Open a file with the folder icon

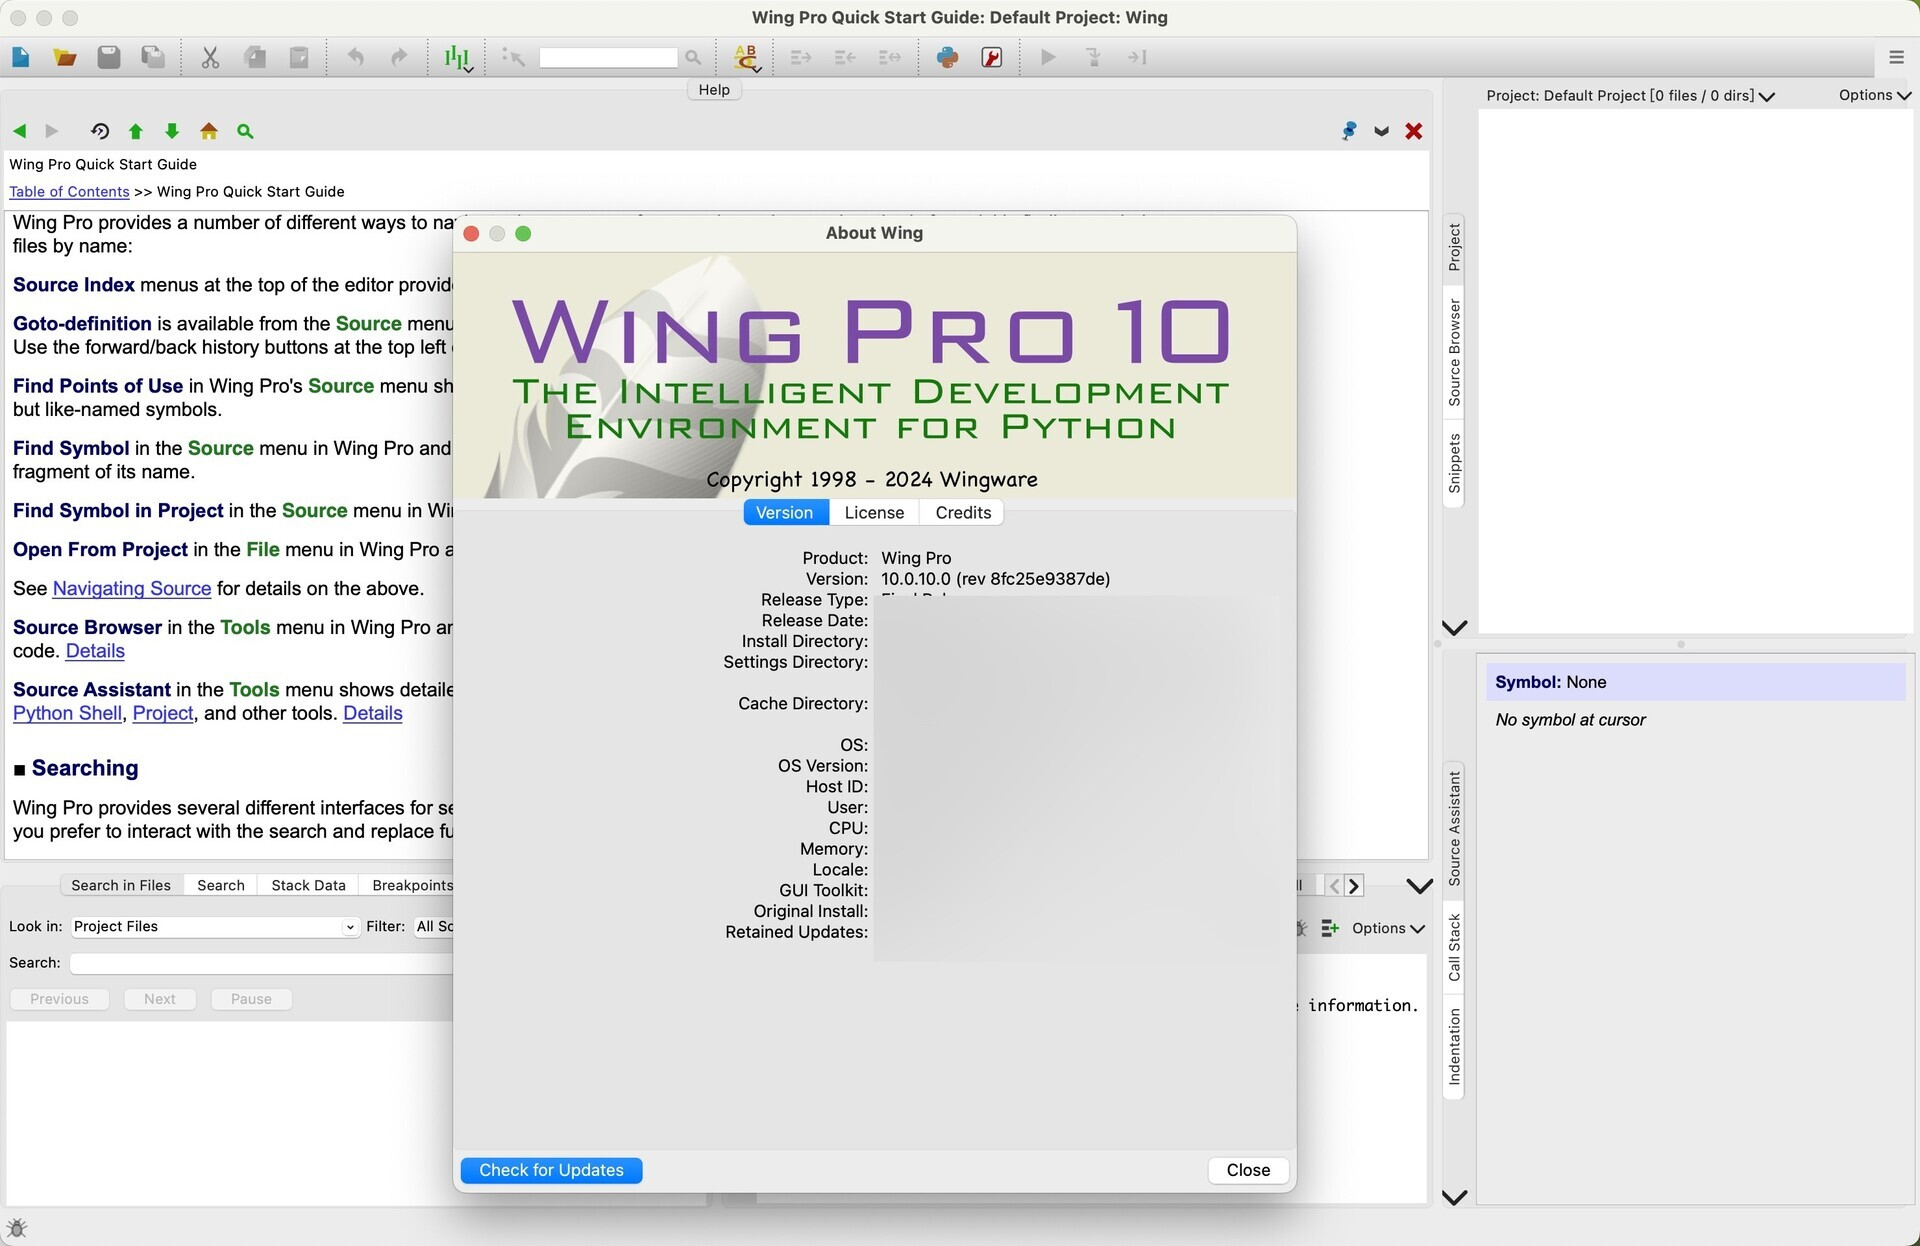click(x=65, y=57)
